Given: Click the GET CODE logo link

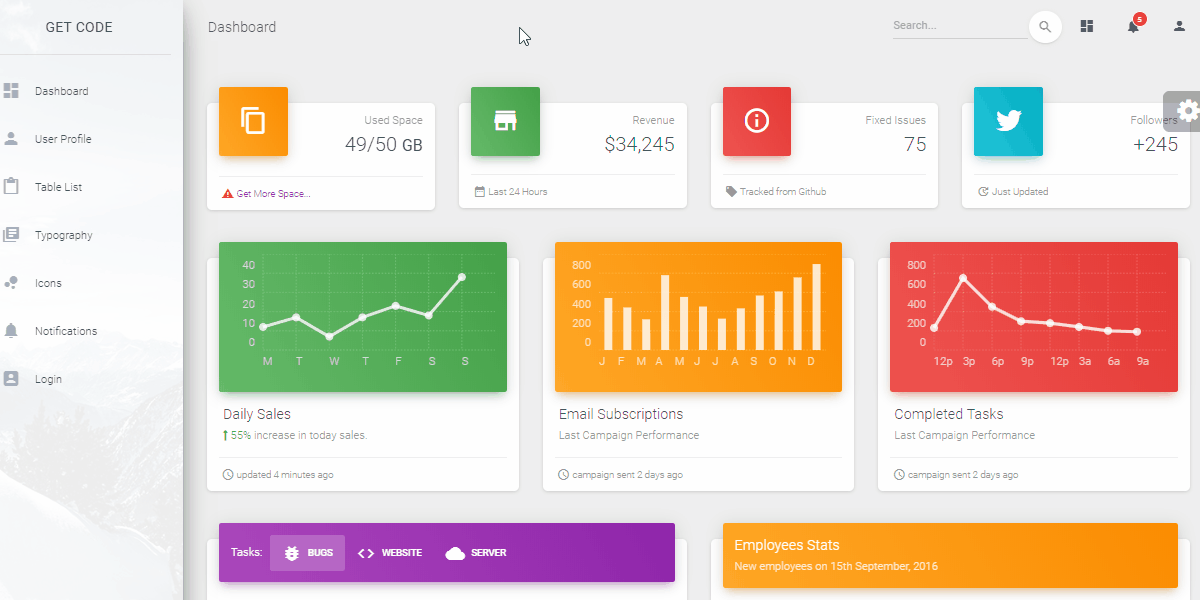Looking at the screenshot, I should (x=79, y=27).
